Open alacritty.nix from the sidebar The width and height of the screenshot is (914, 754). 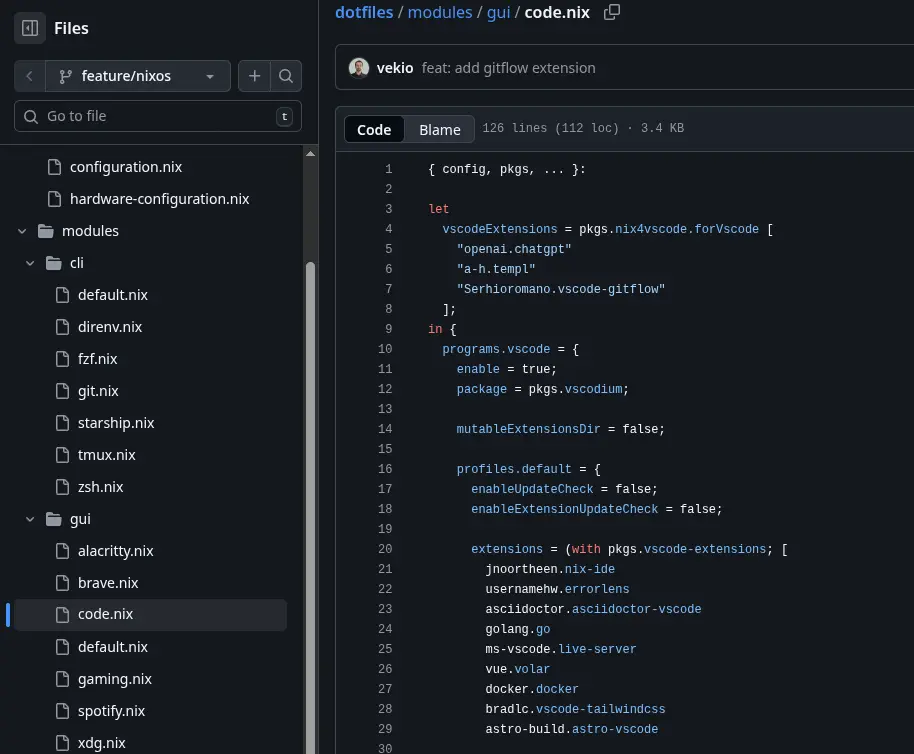pos(117,550)
